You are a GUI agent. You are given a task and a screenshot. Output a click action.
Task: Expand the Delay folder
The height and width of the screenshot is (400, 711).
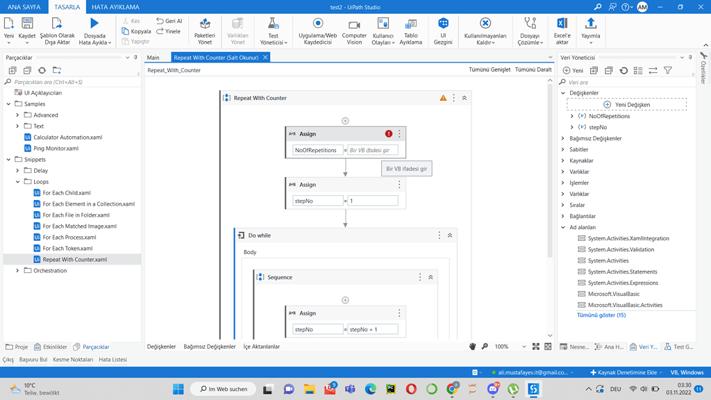pyautogui.click(x=18, y=171)
